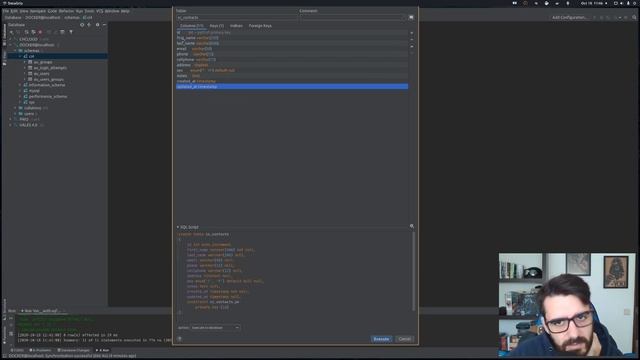Select the created_at timestamp column row
This screenshot has height=360, width=640.
point(292,81)
